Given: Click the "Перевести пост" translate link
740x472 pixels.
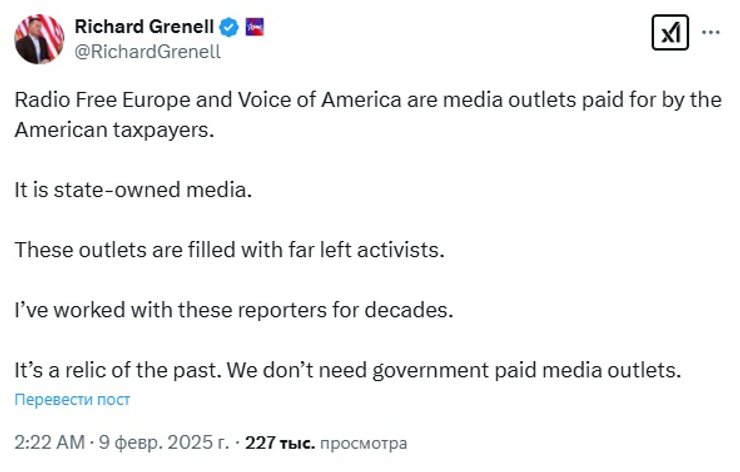Looking at the screenshot, I should [x=72, y=400].
